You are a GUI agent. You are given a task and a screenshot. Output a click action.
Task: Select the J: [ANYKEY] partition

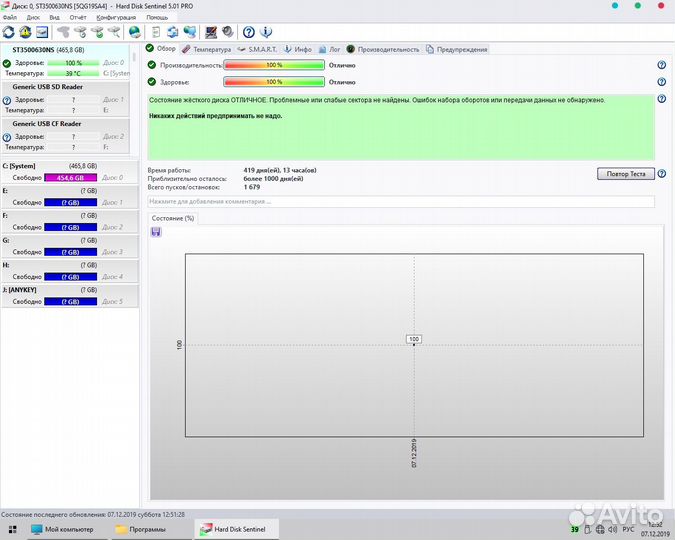pyautogui.click(x=69, y=295)
